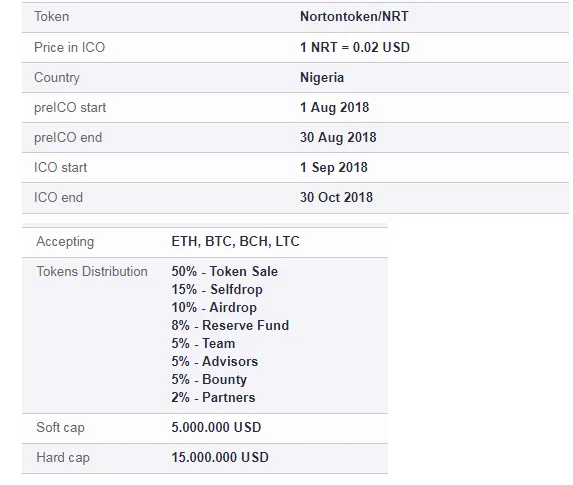Select the 50% - Token Sale line

click(x=224, y=271)
